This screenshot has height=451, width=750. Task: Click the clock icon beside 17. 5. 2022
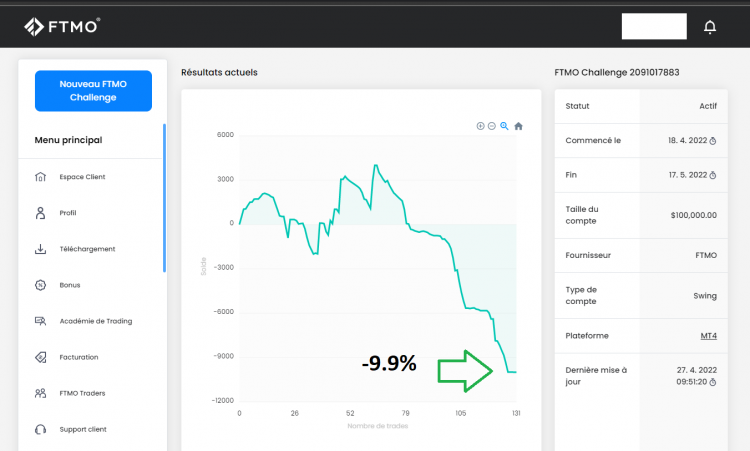713,176
